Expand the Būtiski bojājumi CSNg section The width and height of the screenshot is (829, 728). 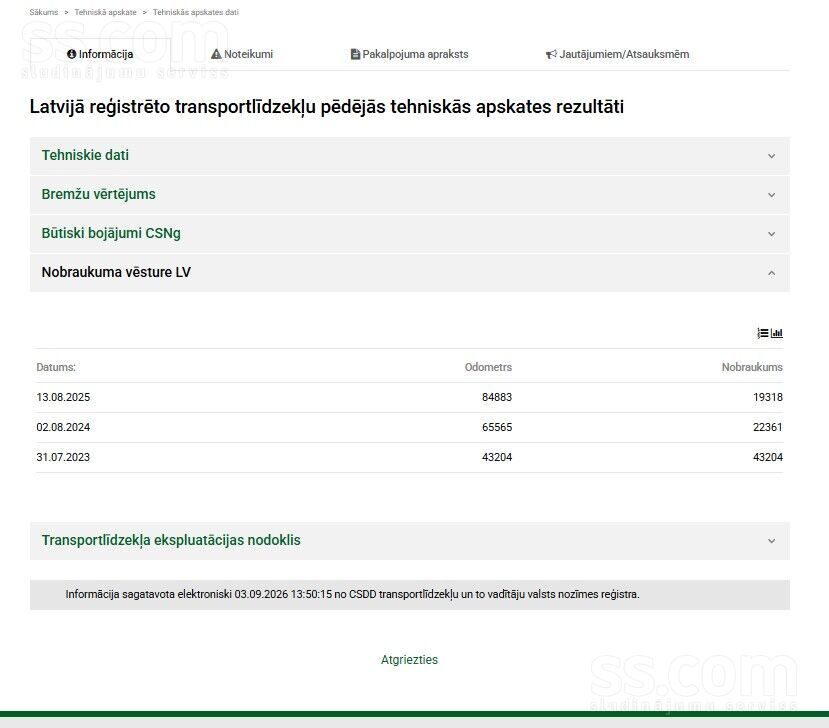click(410, 233)
